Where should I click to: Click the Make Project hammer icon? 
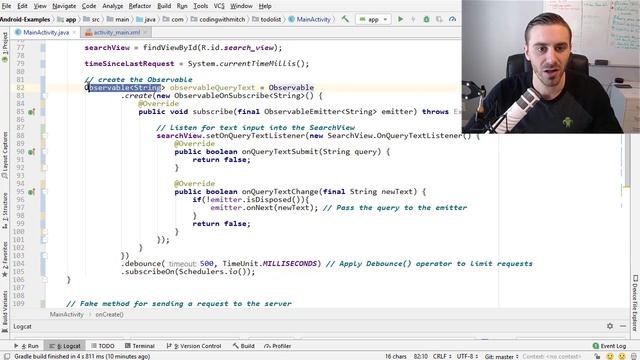pyautogui.click(x=345, y=19)
